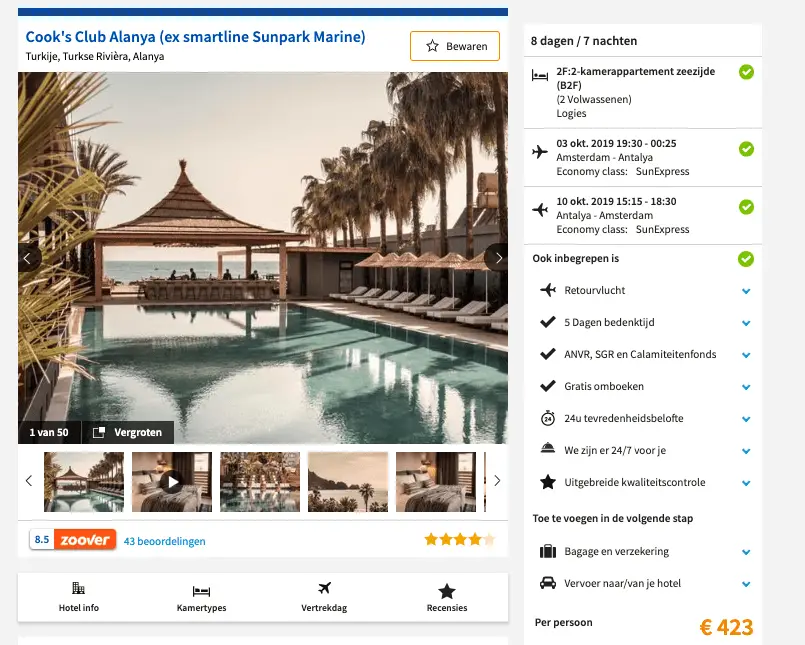Expand the Gratis omboeken item

point(746,387)
